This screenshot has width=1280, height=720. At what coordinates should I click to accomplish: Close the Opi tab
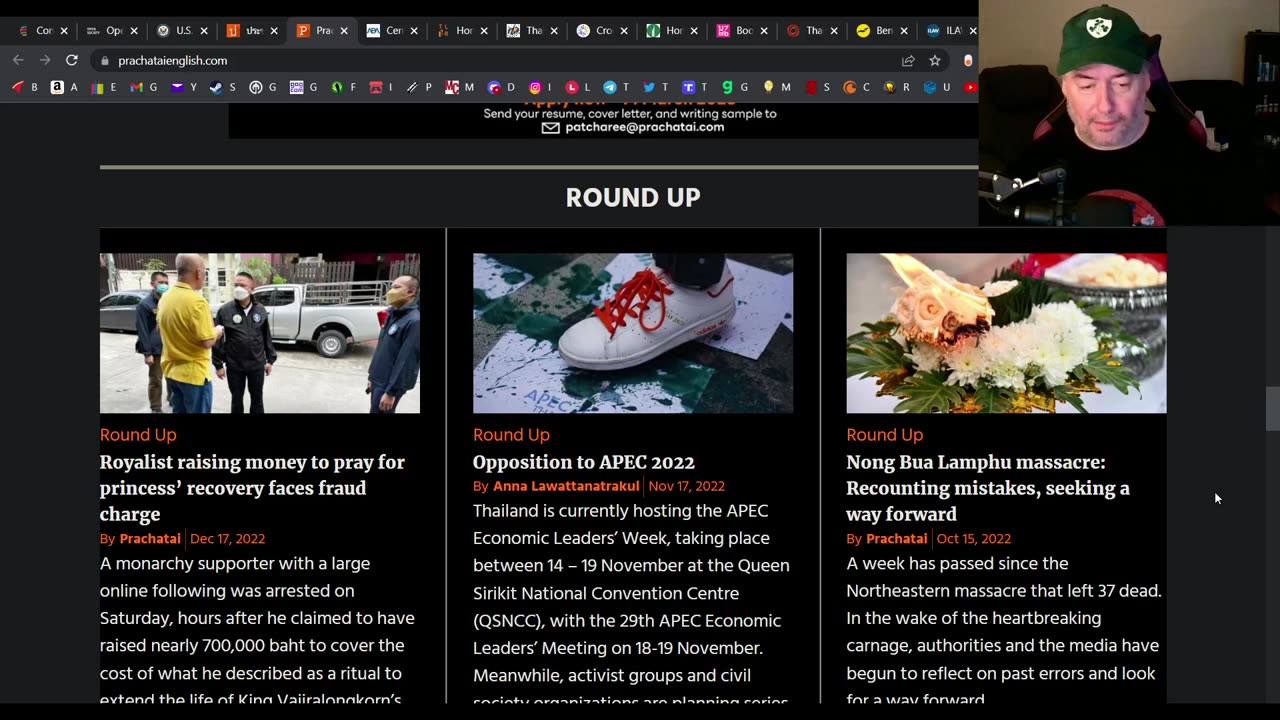tap(133, 31)
